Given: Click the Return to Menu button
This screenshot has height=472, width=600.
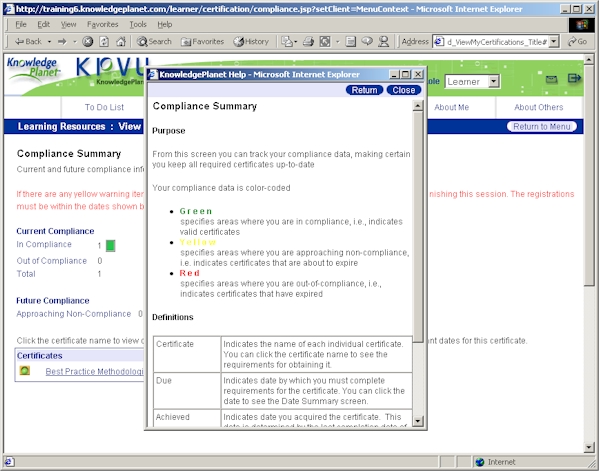Looking at the screenshot, I should coord(541,126).
